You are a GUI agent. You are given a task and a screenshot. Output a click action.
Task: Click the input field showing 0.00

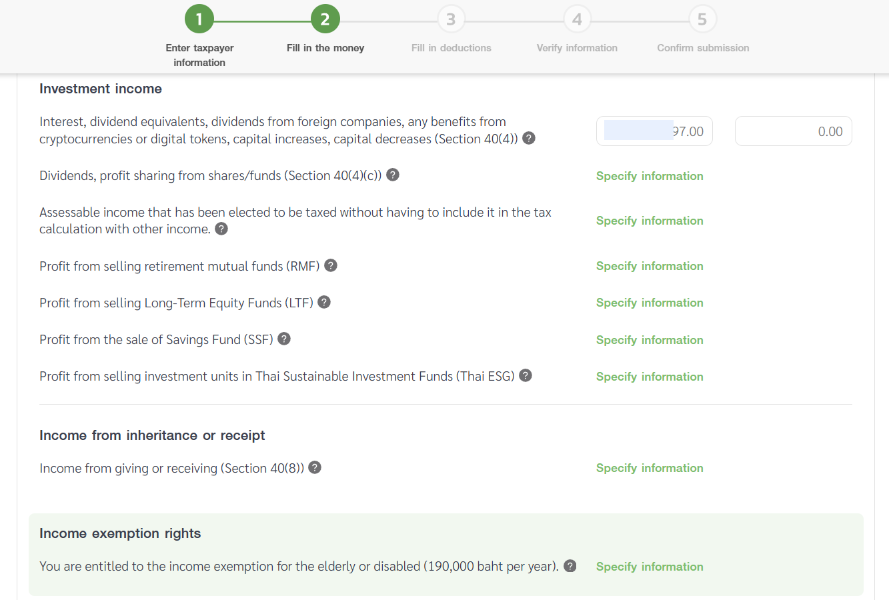[793, 131]
